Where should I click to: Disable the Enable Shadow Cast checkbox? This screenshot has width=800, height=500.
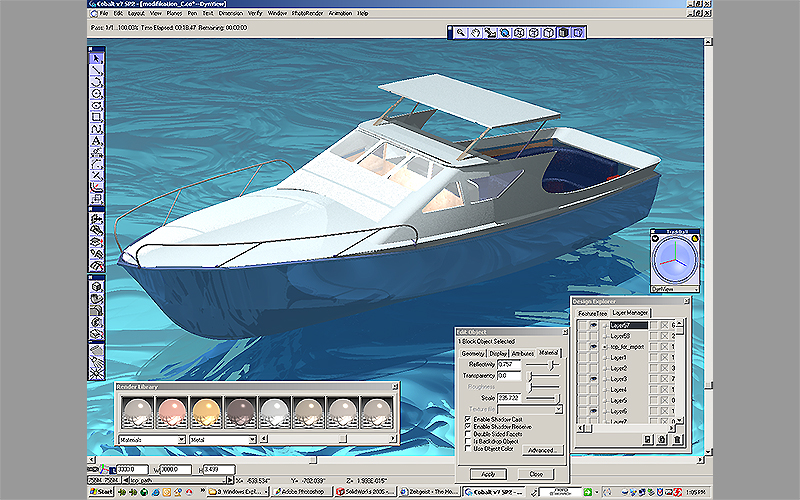(468, 419)
